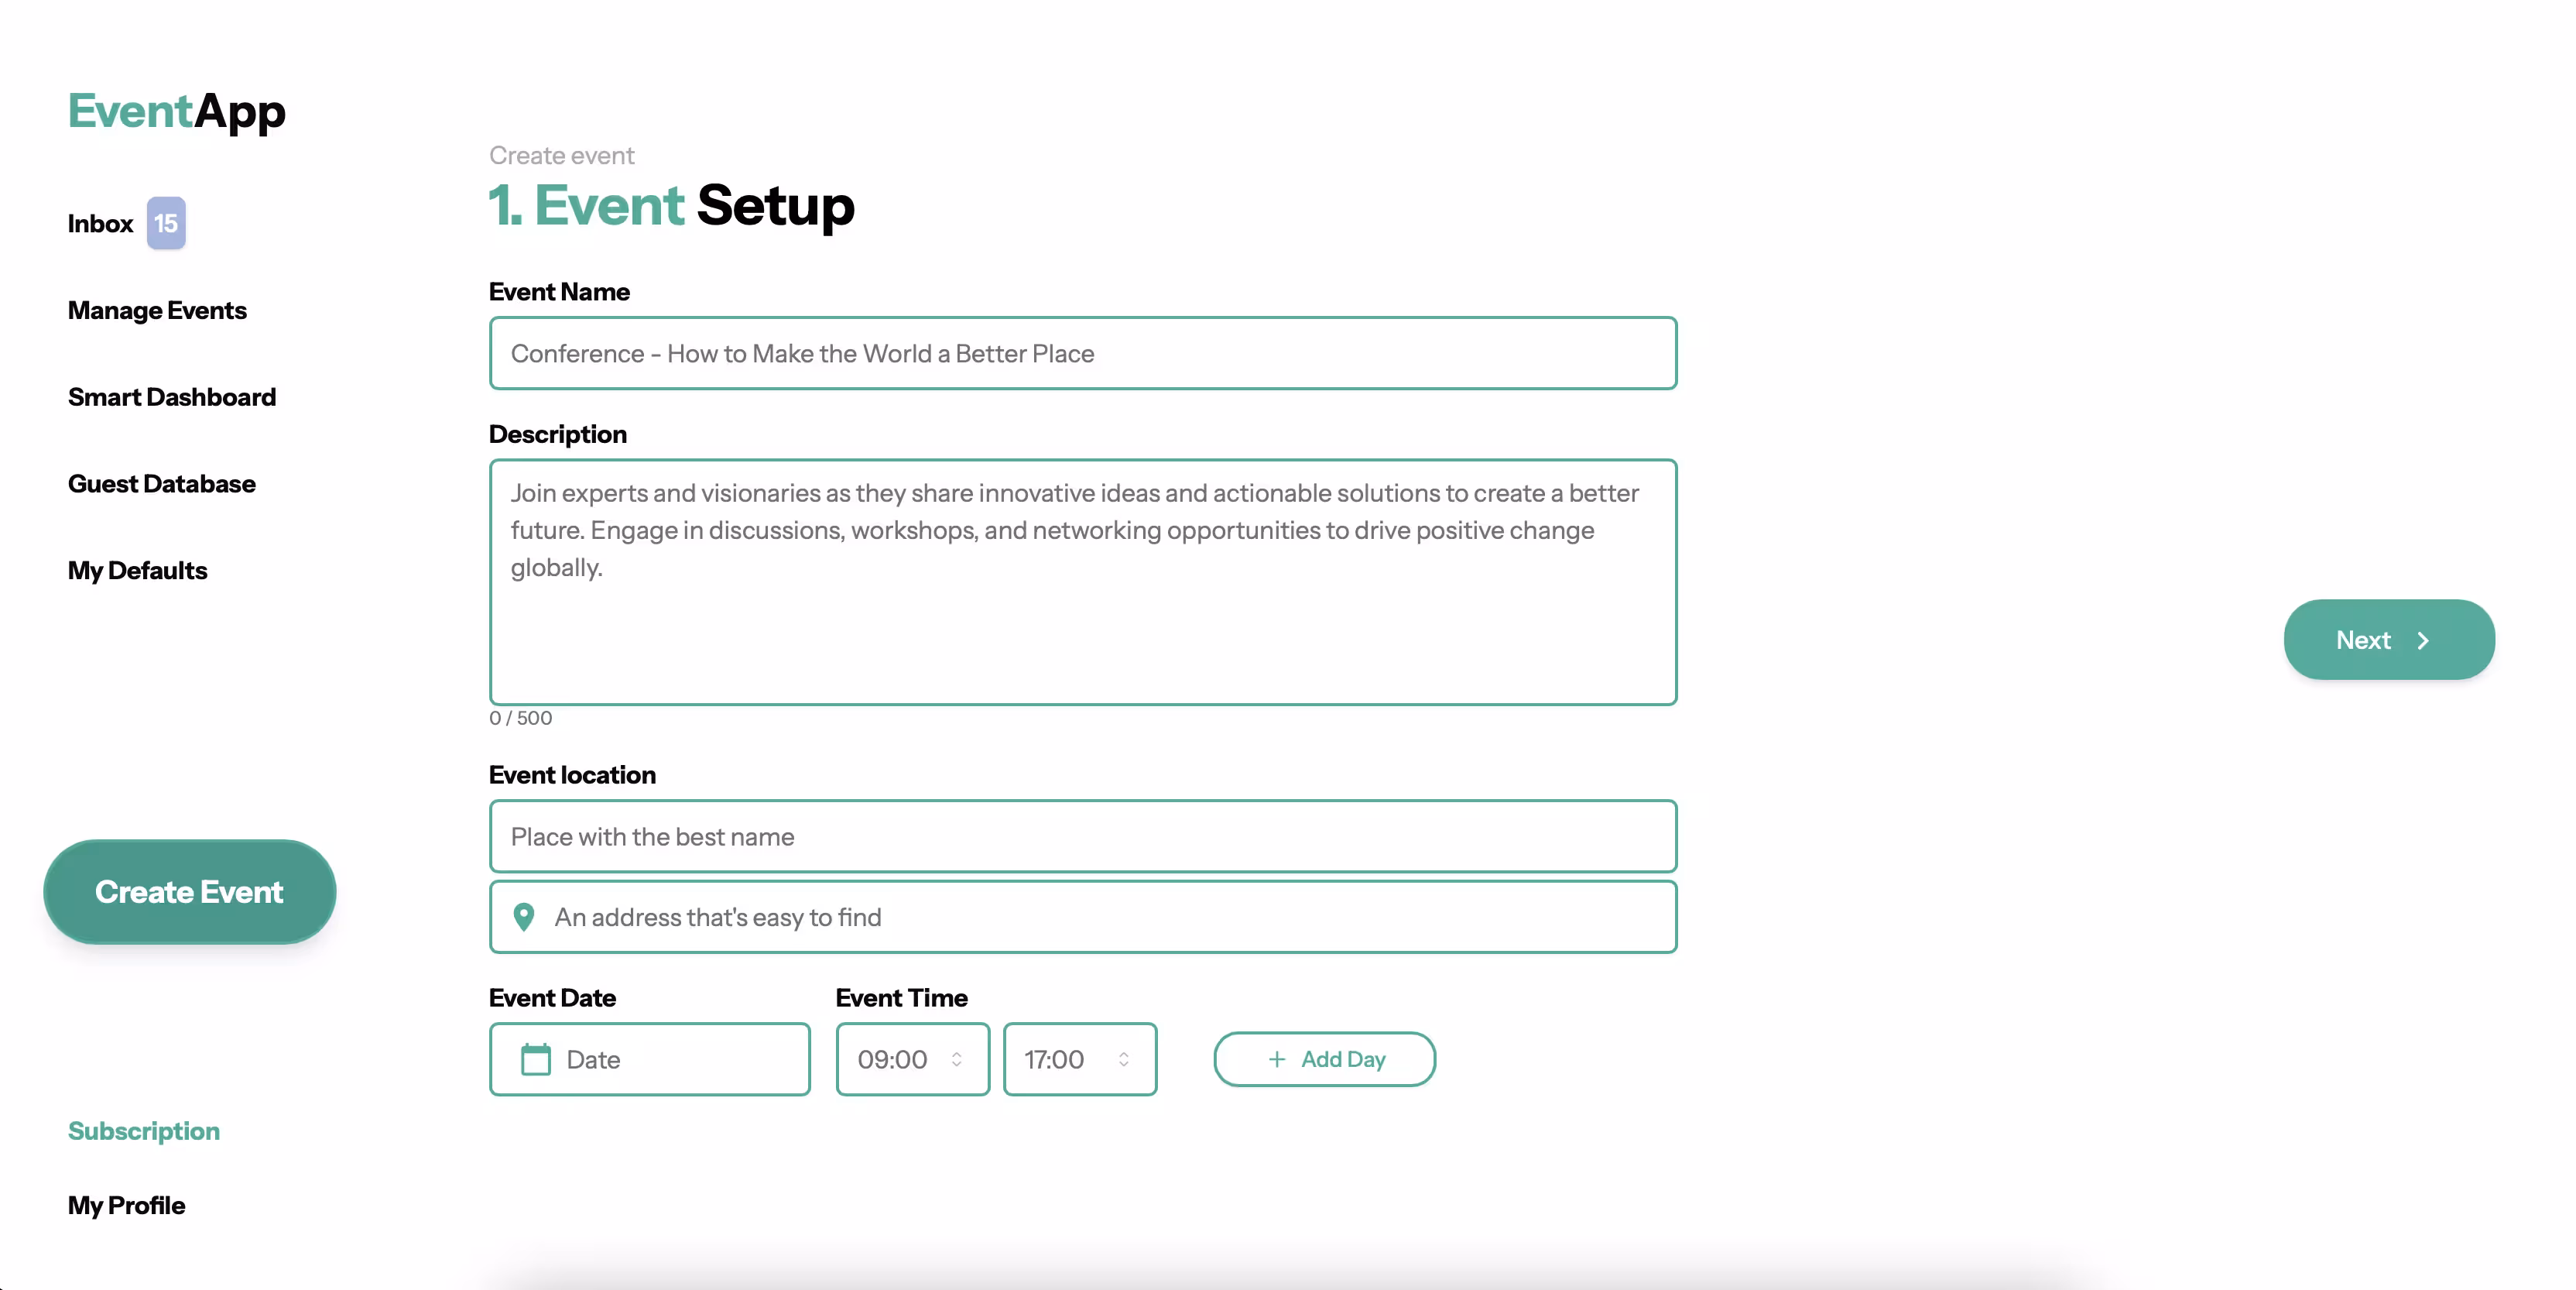
Task: Click the EventApp logo
Action: pos(176,111)
